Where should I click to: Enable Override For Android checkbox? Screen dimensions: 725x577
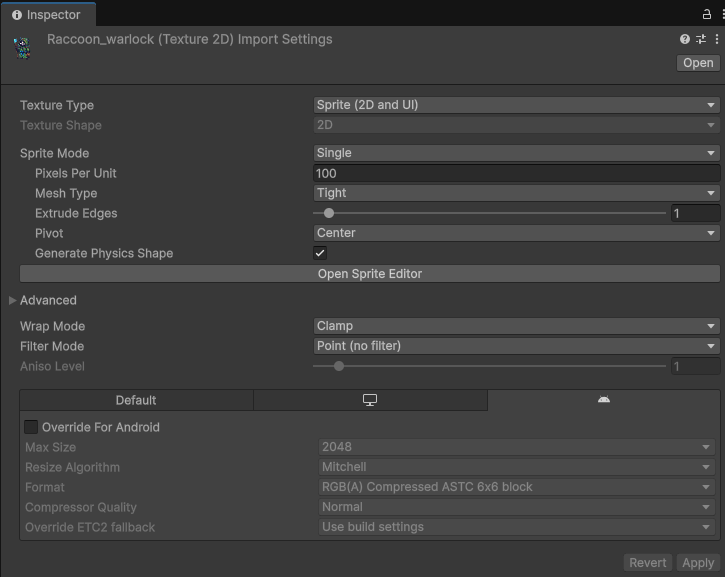[x=31, y=427]
